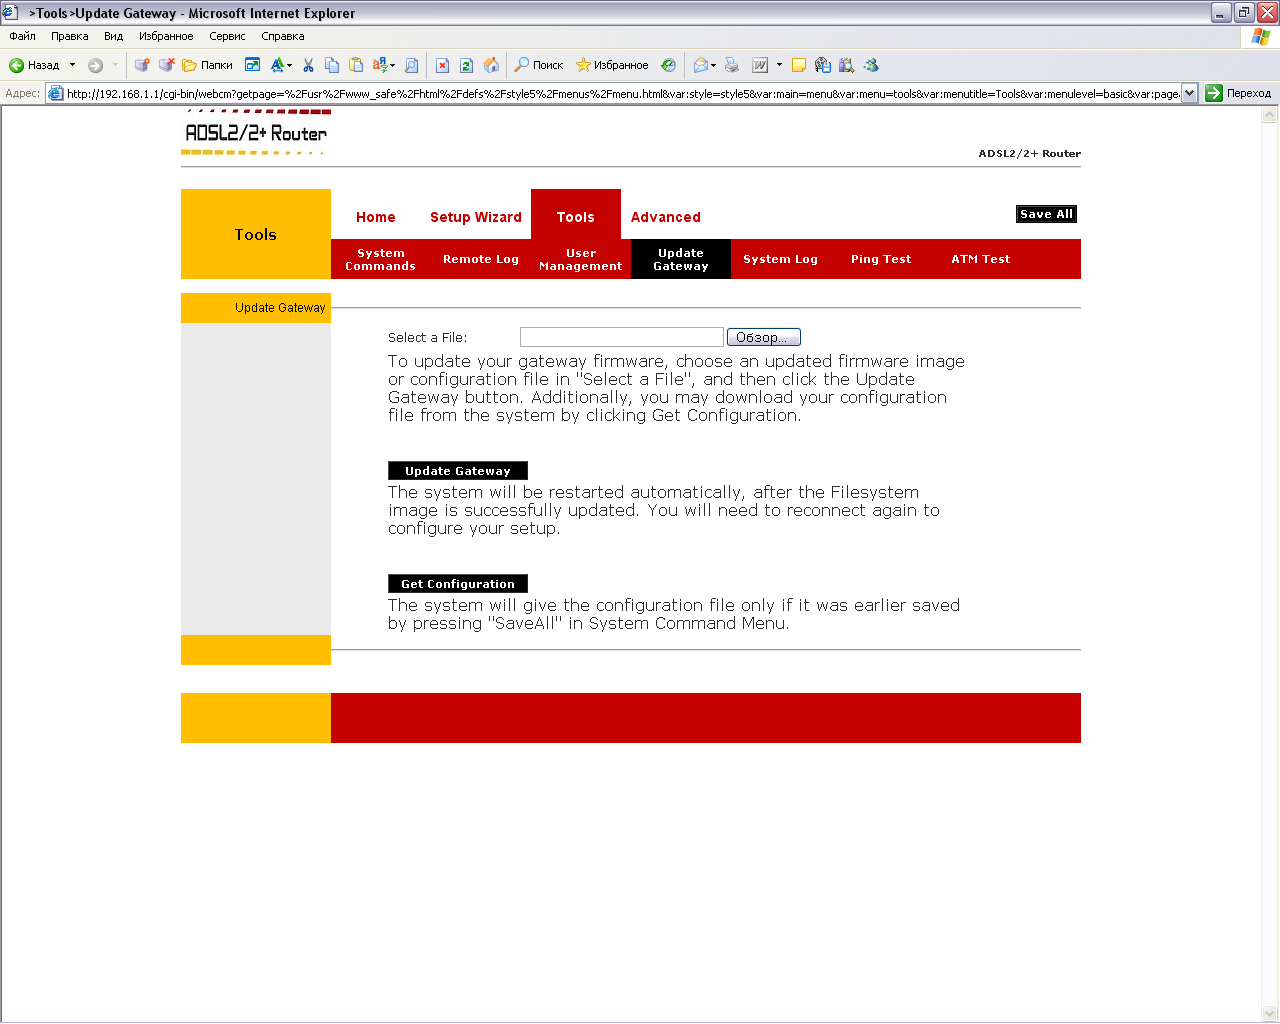
Task: Click the Paste clipboard icon
Action: 356,65
